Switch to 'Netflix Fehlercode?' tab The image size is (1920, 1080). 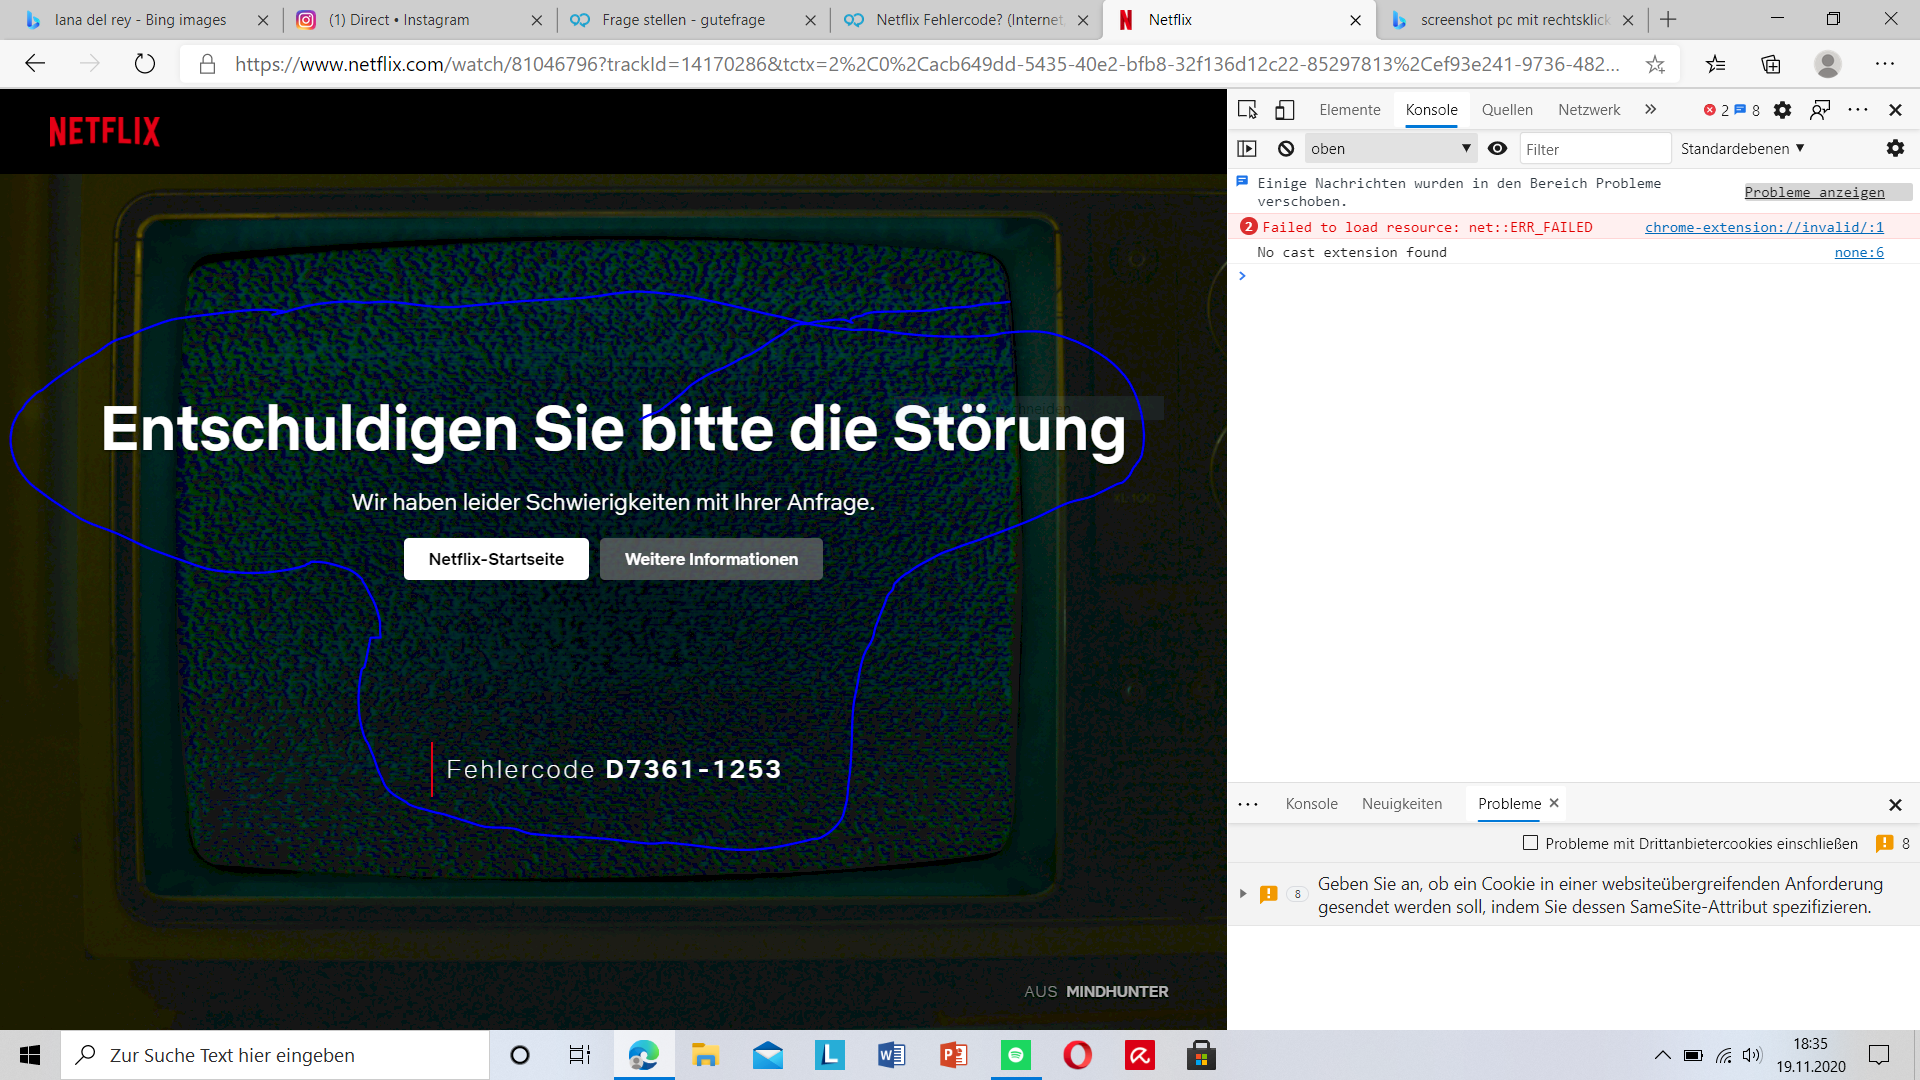[968, 20]
